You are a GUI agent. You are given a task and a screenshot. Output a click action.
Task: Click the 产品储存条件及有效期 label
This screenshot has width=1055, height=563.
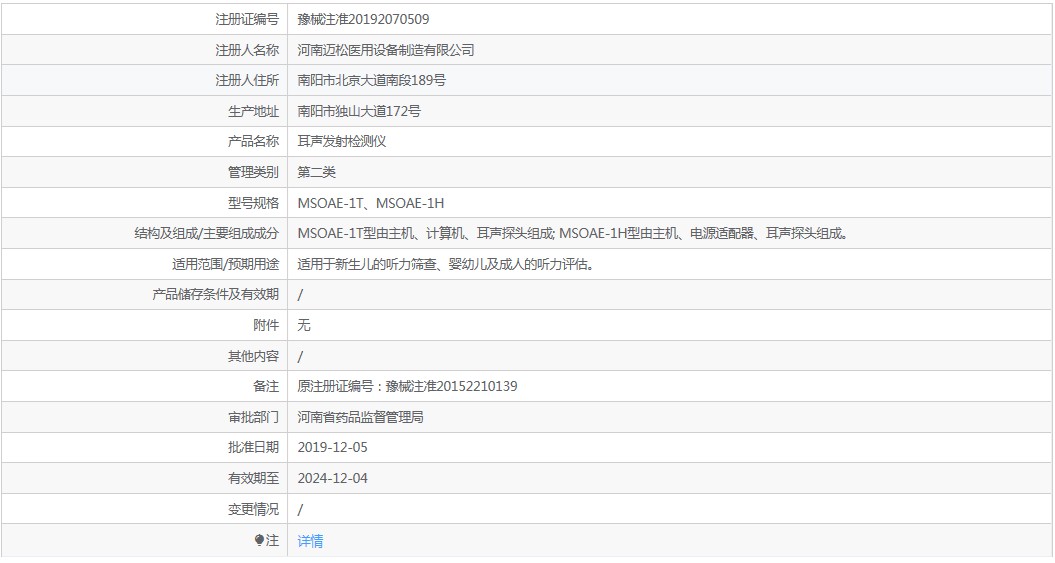215,295
